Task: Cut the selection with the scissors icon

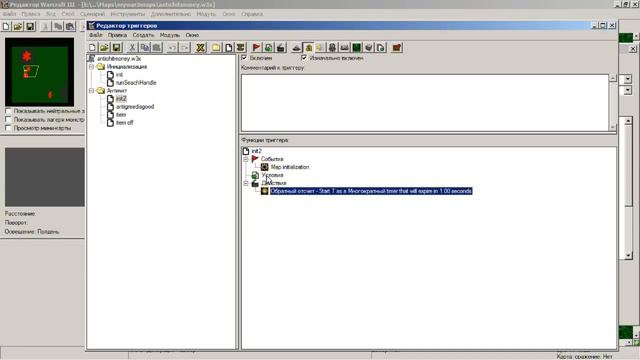Action: pos(132,48)
